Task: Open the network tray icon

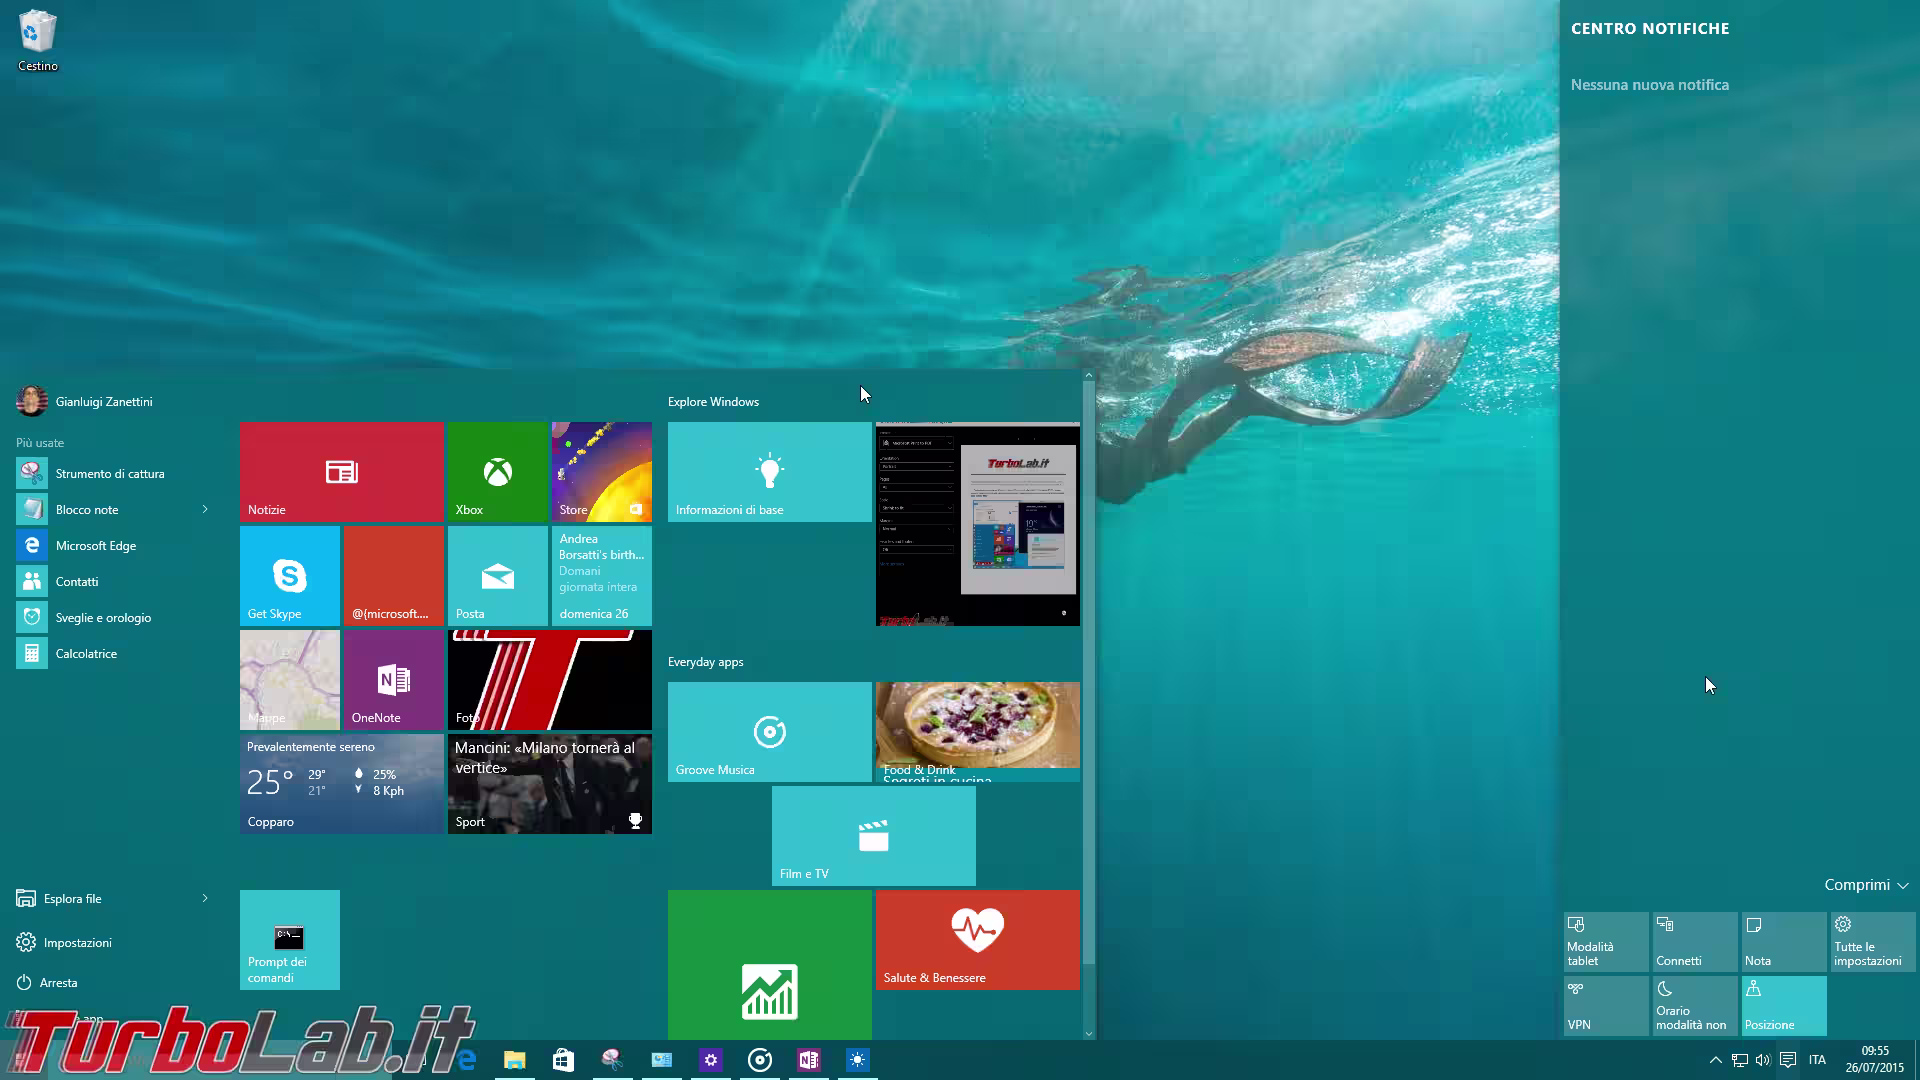Action: (x=1740, y=1060)
